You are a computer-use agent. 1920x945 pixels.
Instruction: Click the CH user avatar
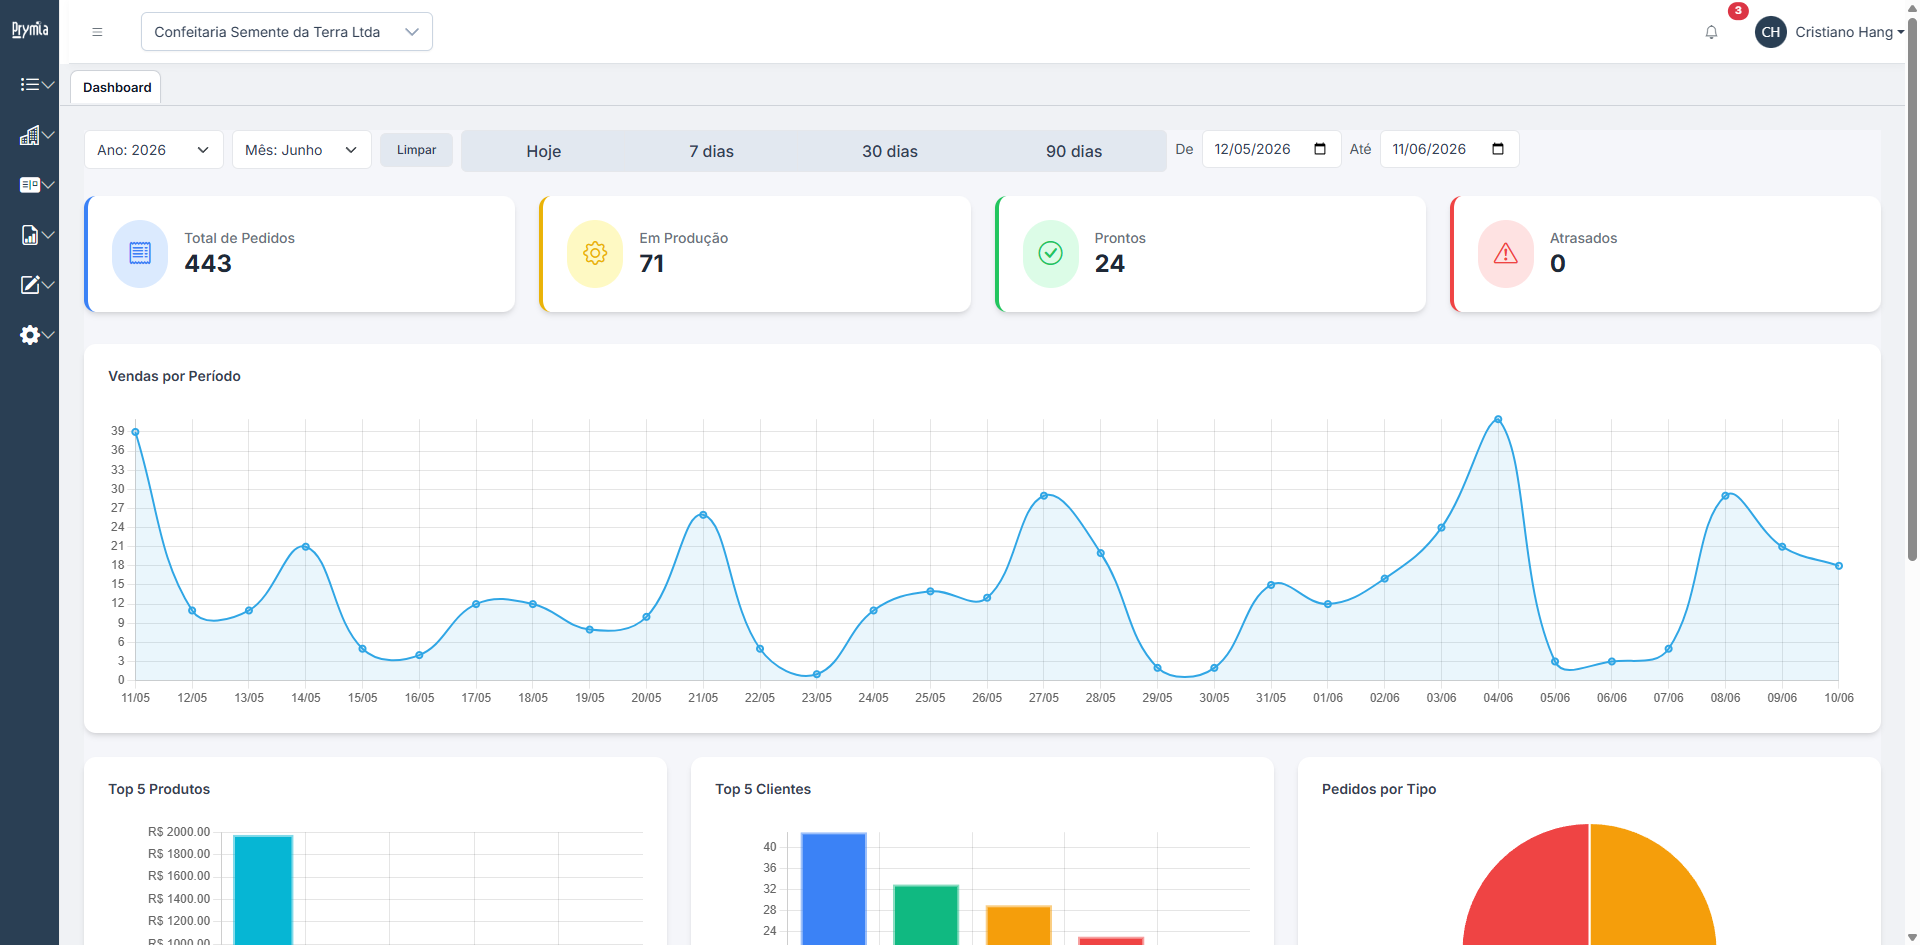(1771, 32)
